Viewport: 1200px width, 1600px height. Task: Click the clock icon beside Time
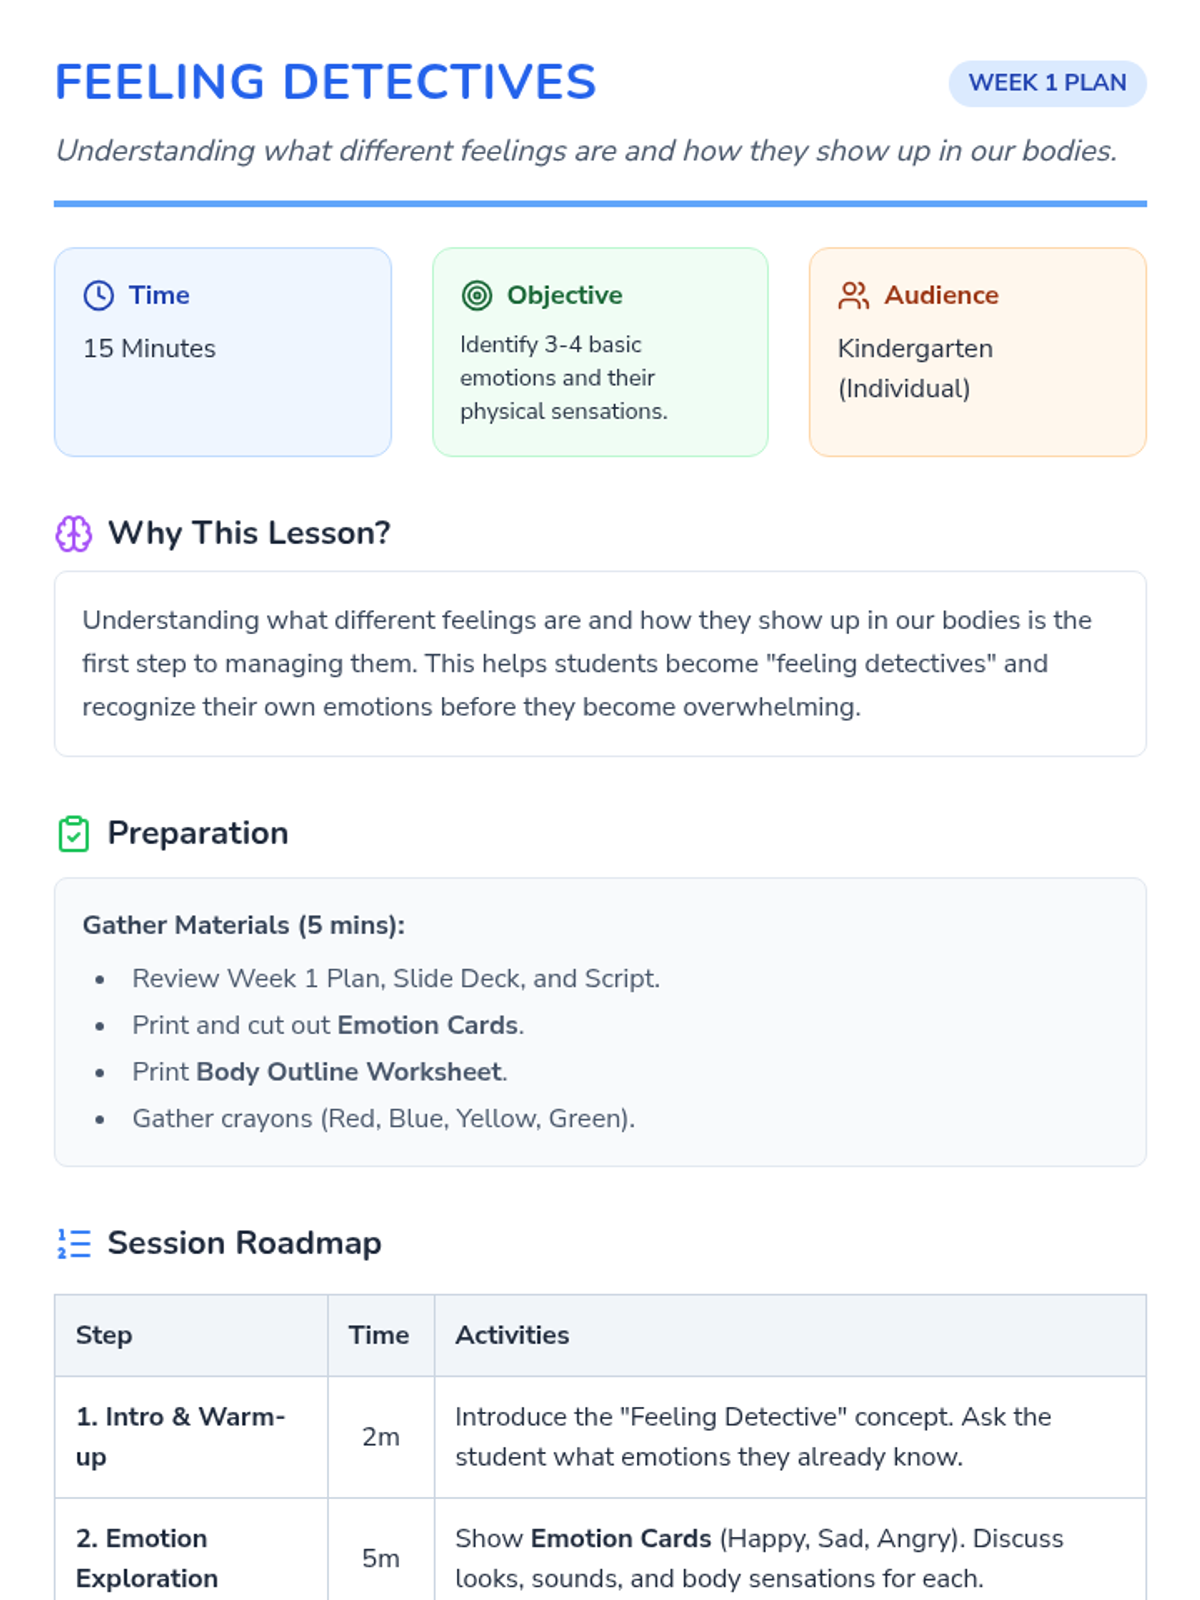point(98,295)
